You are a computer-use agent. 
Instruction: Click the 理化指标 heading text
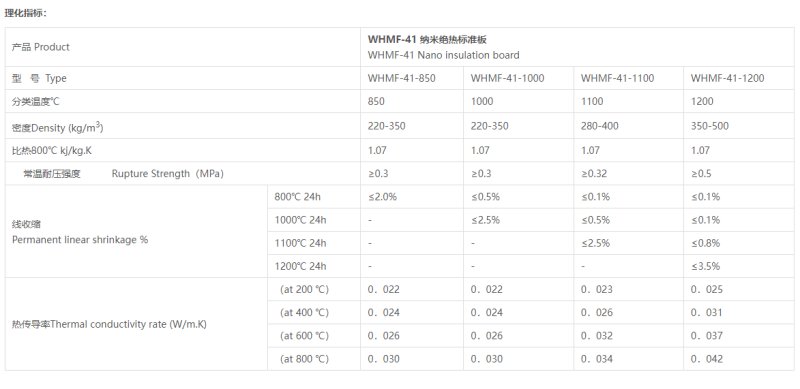26,13
